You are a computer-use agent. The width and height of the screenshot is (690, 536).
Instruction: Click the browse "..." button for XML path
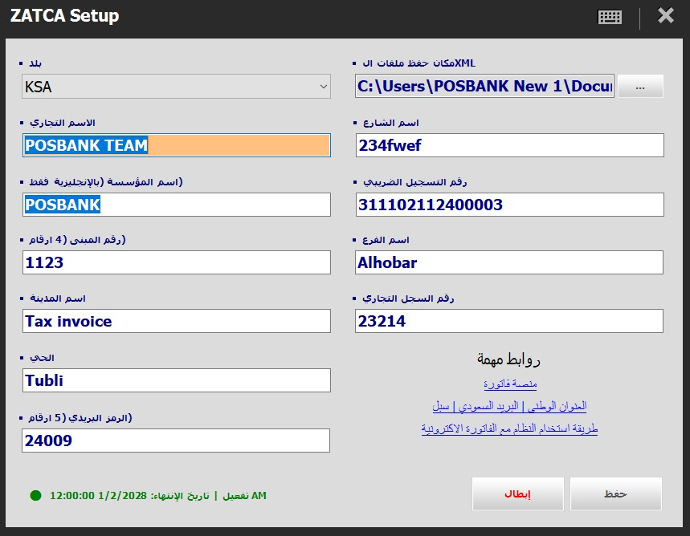coord(640,86)
